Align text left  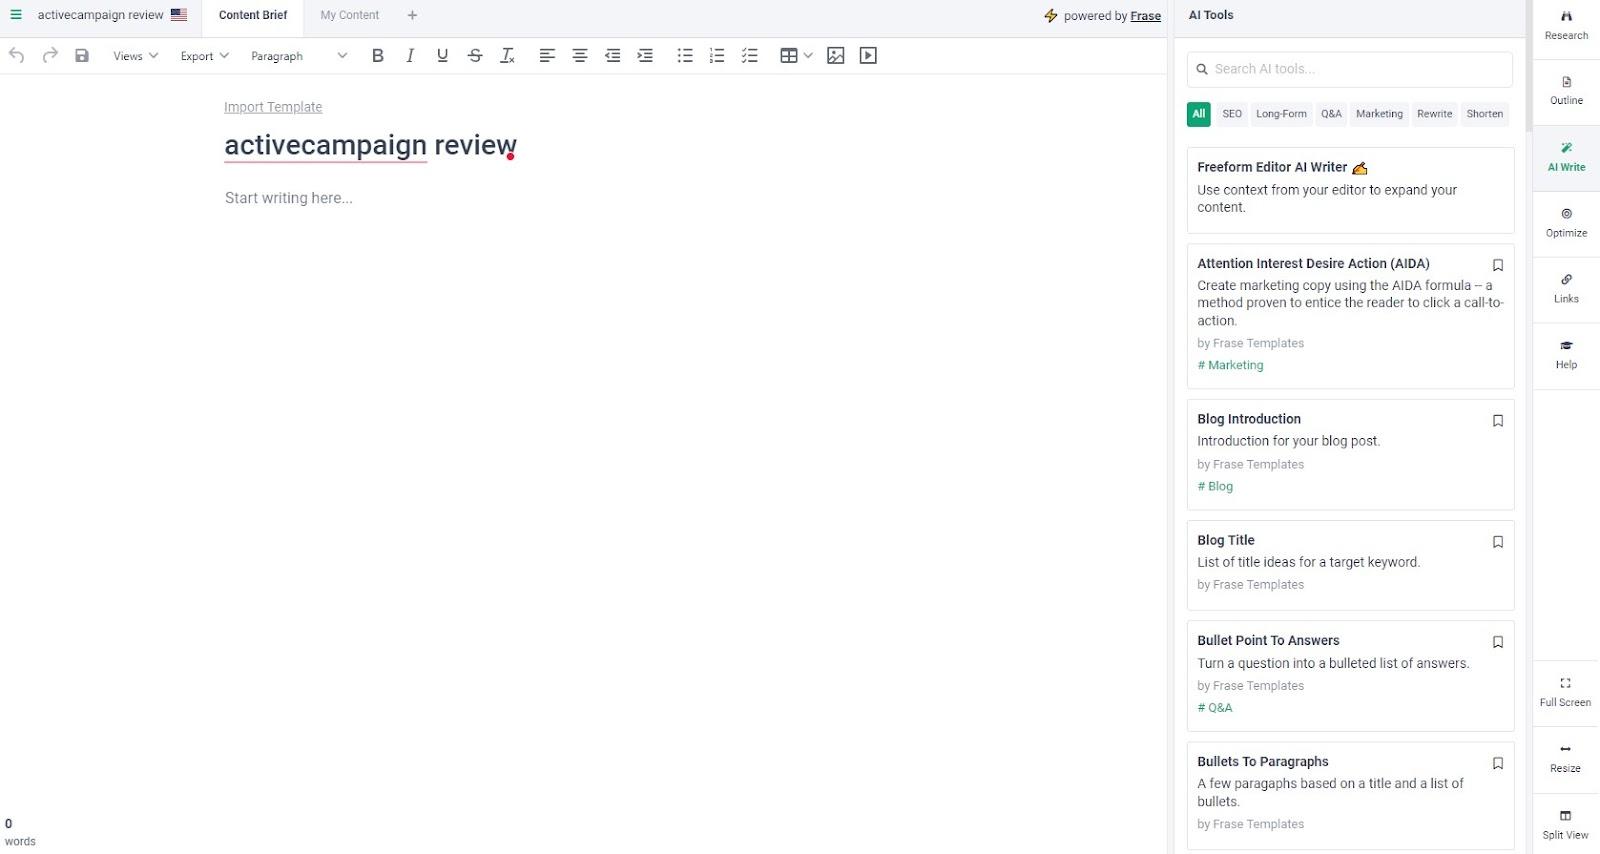coord(547,56)
